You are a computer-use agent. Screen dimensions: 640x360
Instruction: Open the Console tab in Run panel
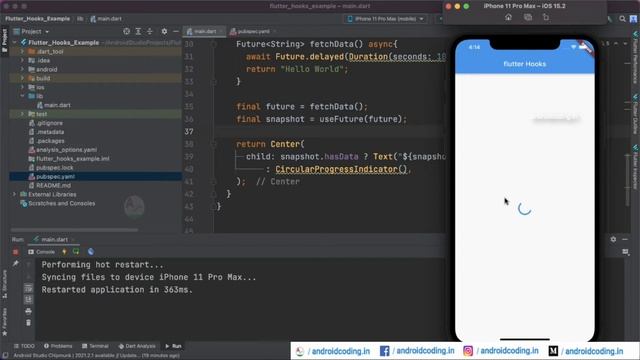[x=41, y=252]
